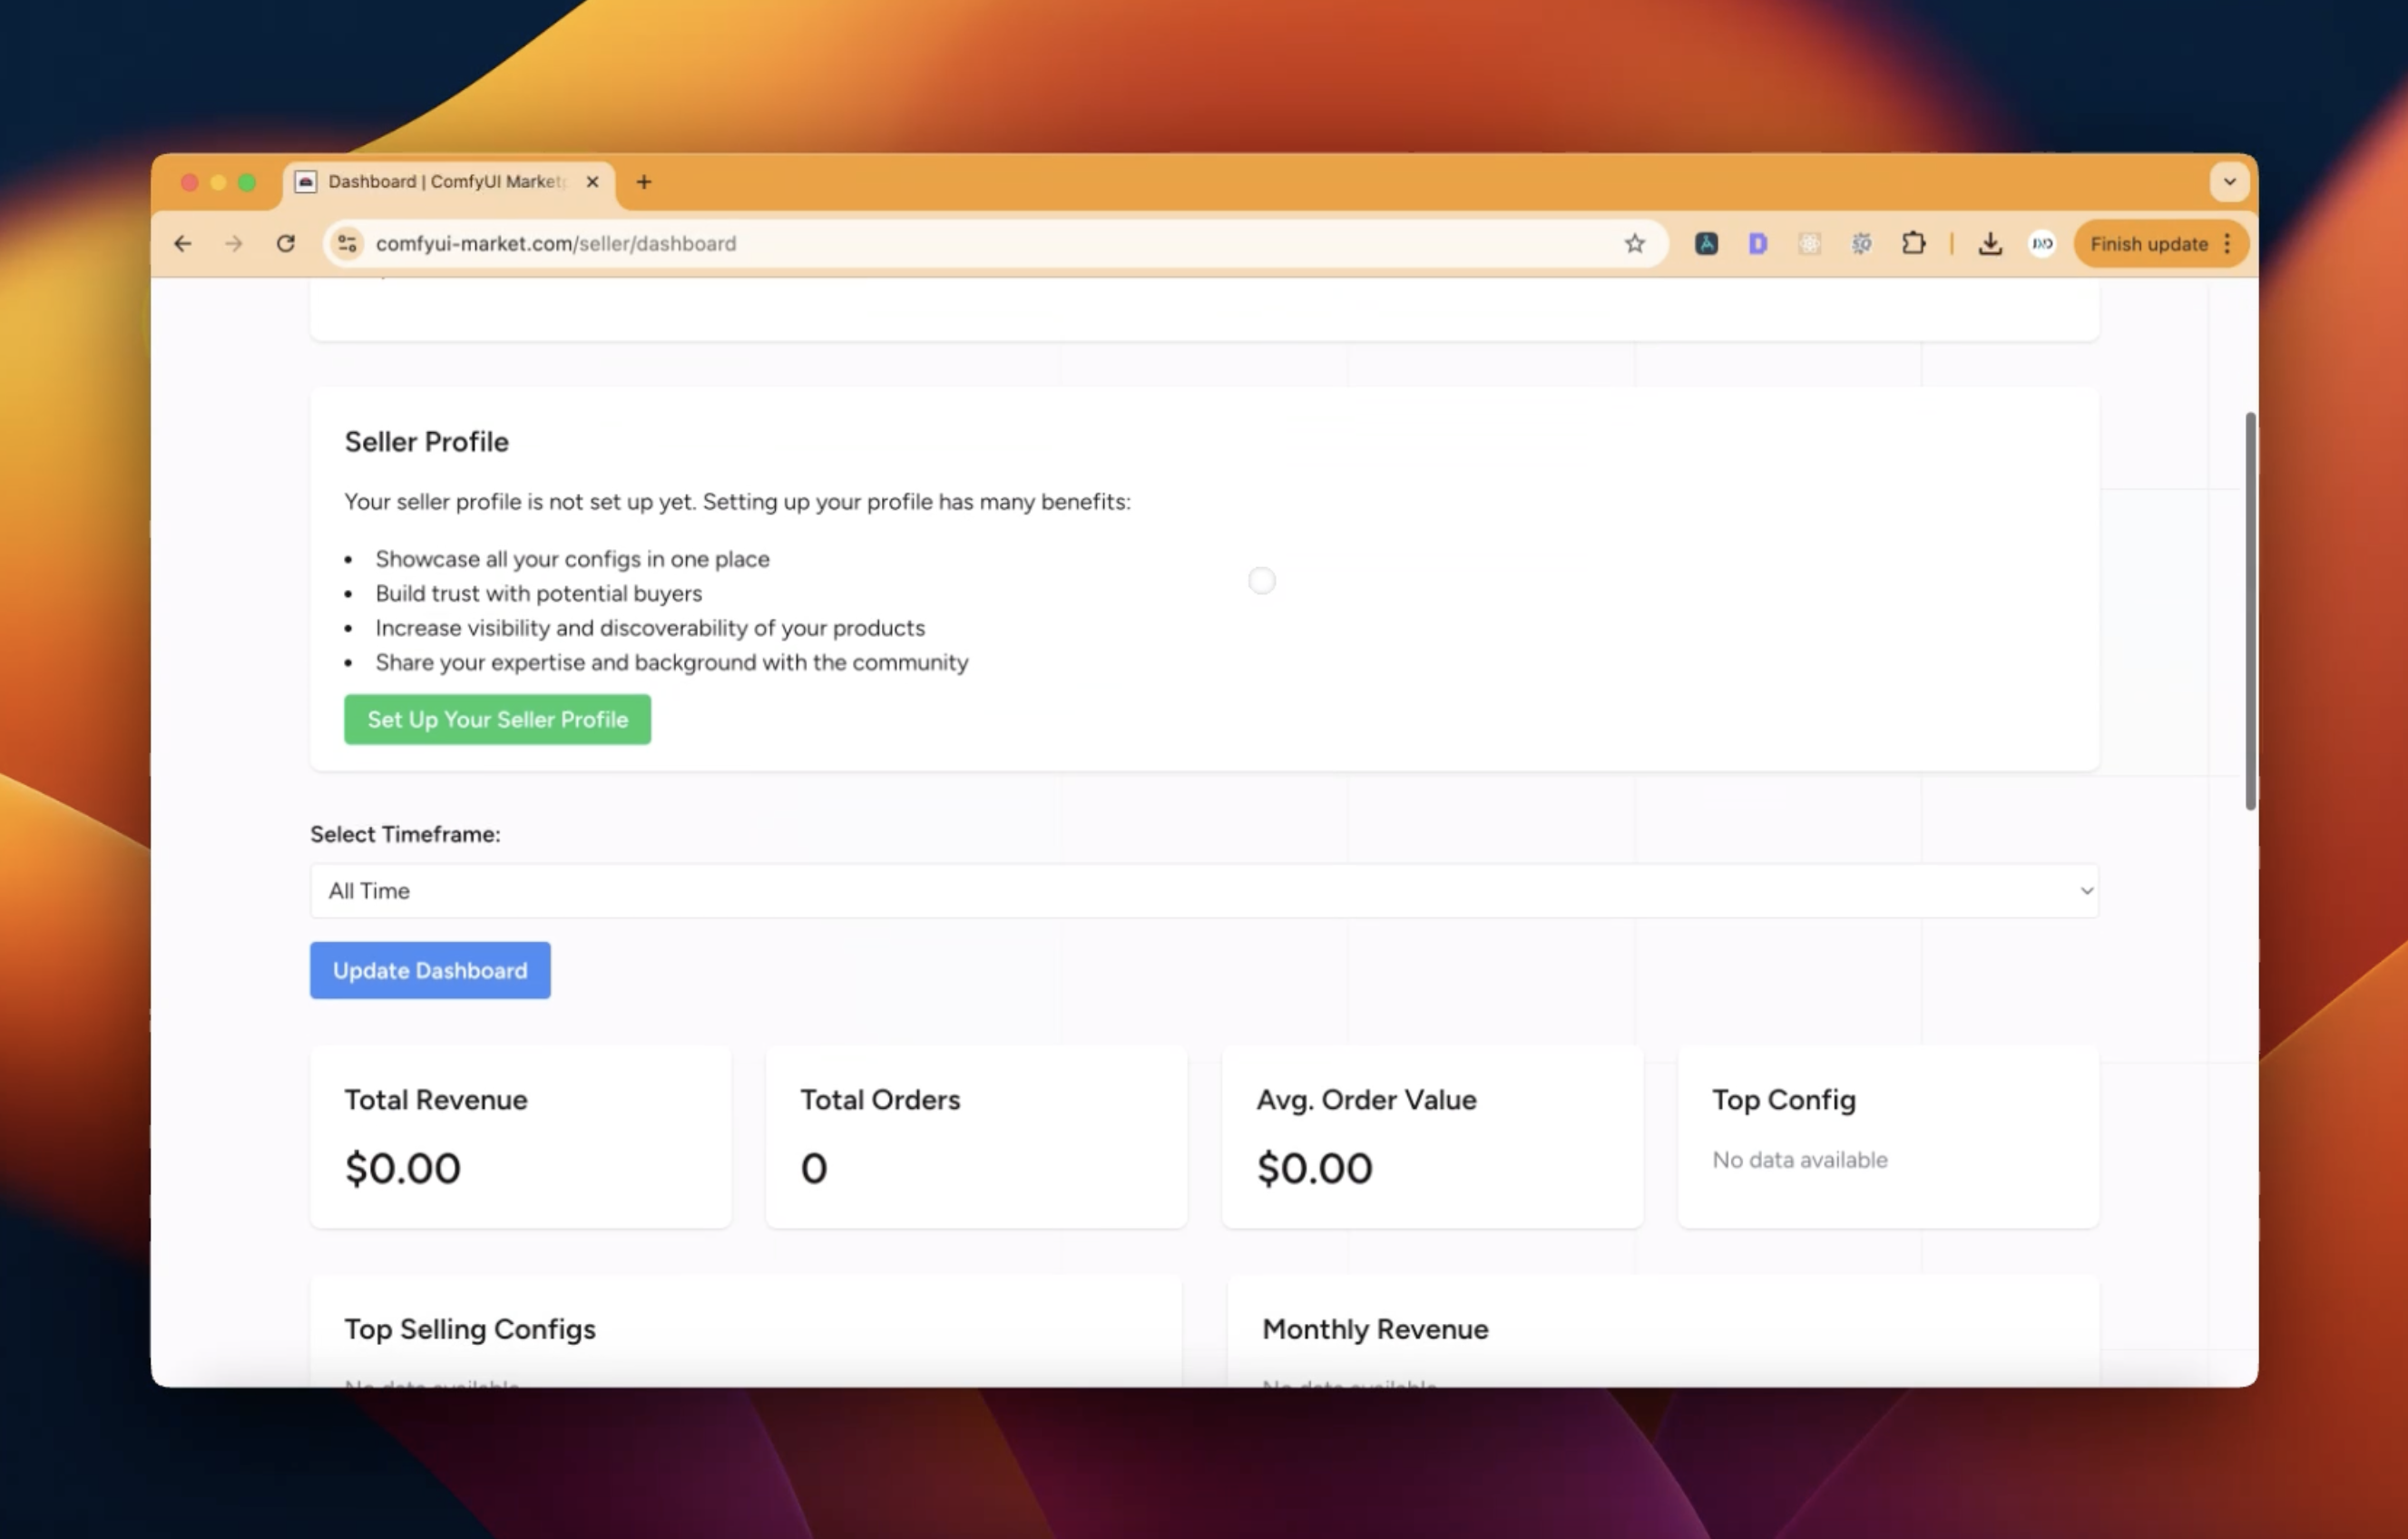Reload the dashboard page
Screen dimensions: 2408x1539
286,244
